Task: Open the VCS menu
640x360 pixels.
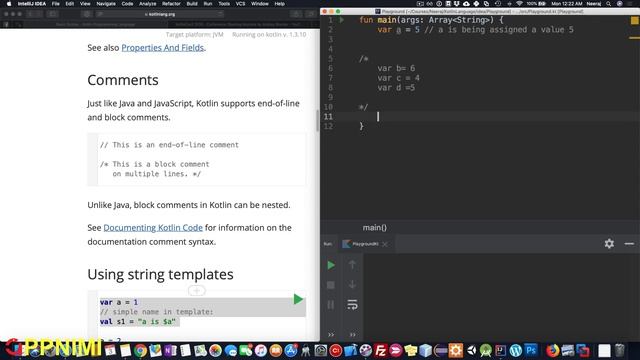Action: 240,4
